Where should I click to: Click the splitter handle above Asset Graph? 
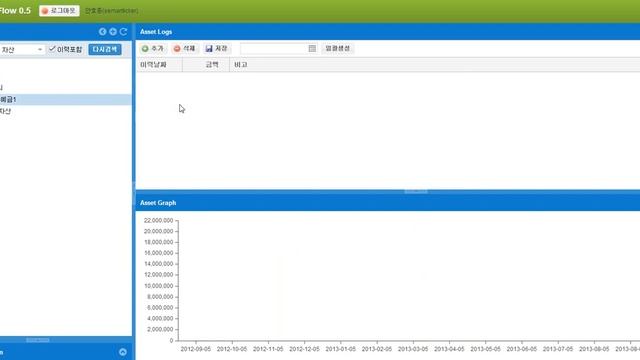click(416, 191)
